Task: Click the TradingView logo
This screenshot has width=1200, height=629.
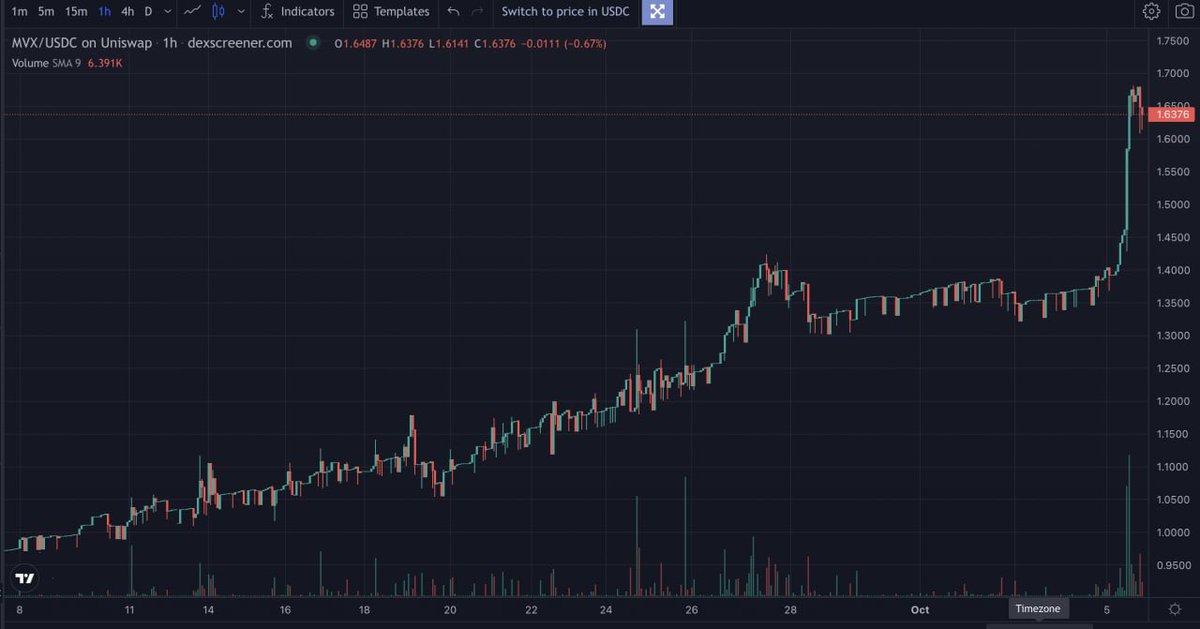Action: tap(24, 578)
